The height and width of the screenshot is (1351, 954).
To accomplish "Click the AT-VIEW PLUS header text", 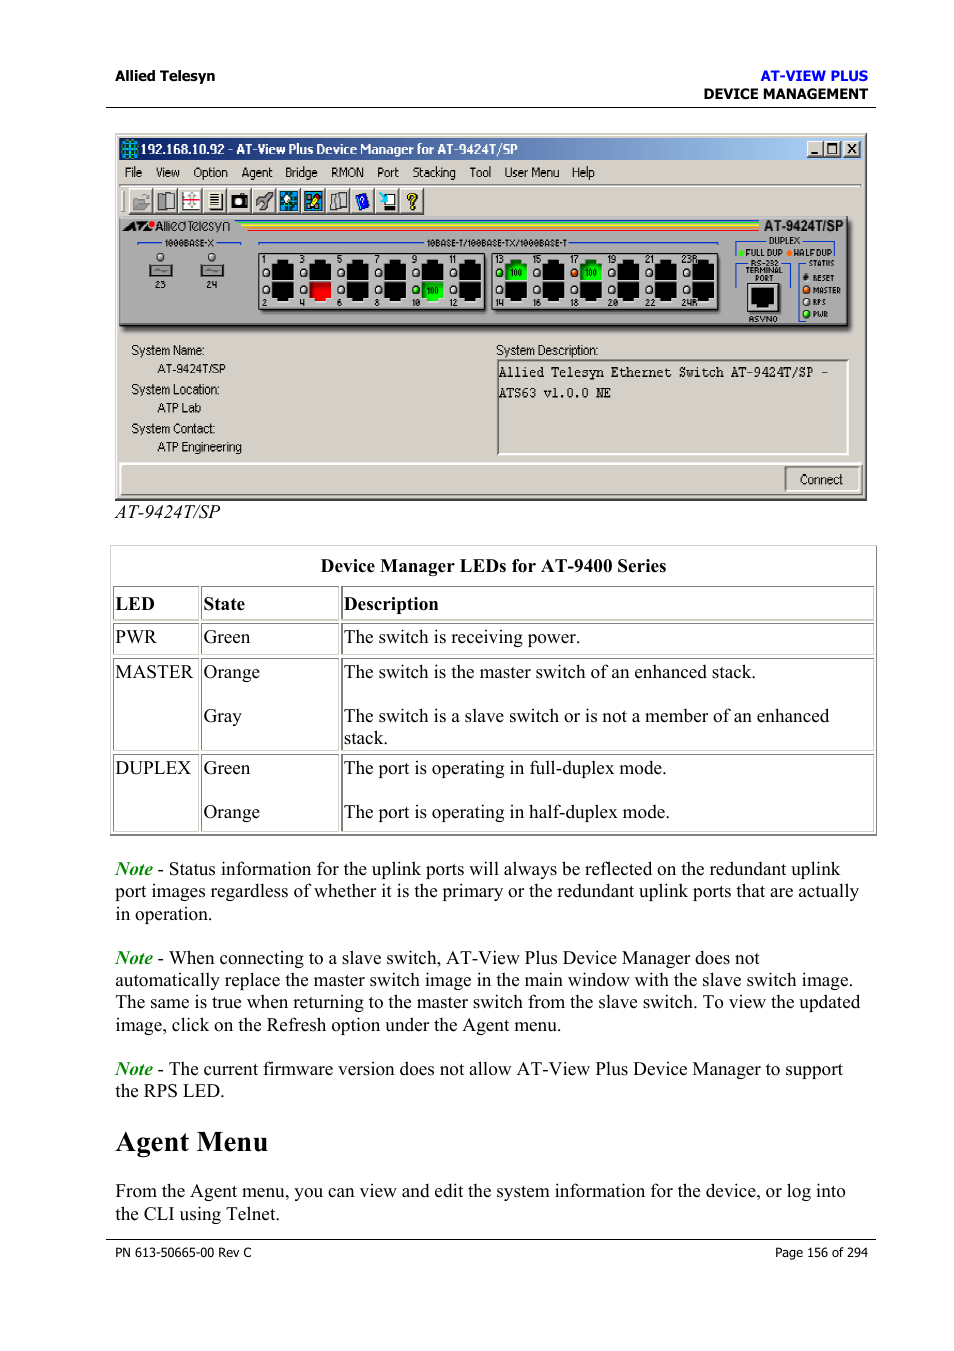I will tap(814, 76).
